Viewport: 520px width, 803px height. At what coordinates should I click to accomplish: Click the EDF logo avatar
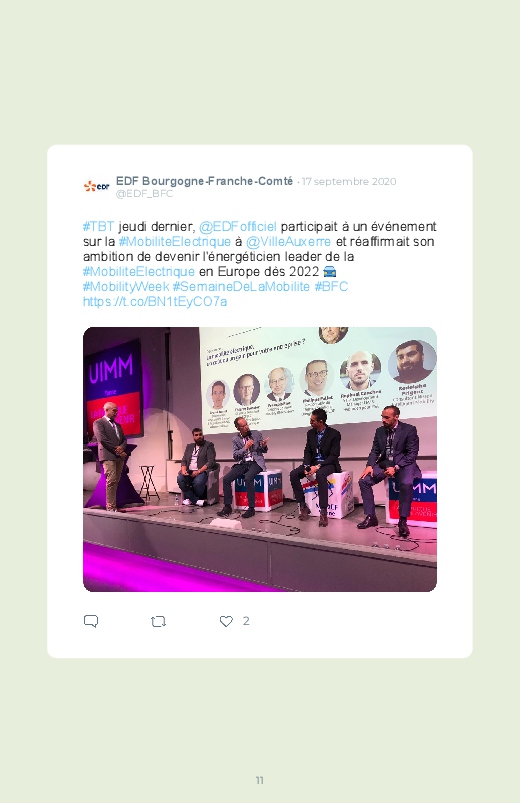[x=96, y=186]
